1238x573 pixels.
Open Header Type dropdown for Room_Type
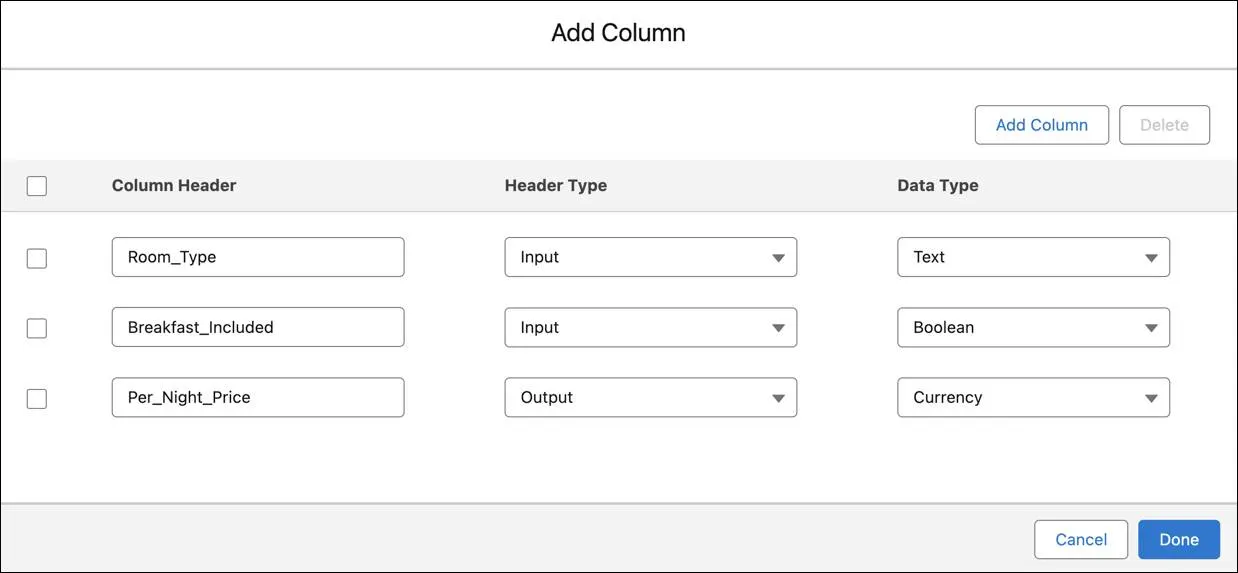(x=651, y=257)
